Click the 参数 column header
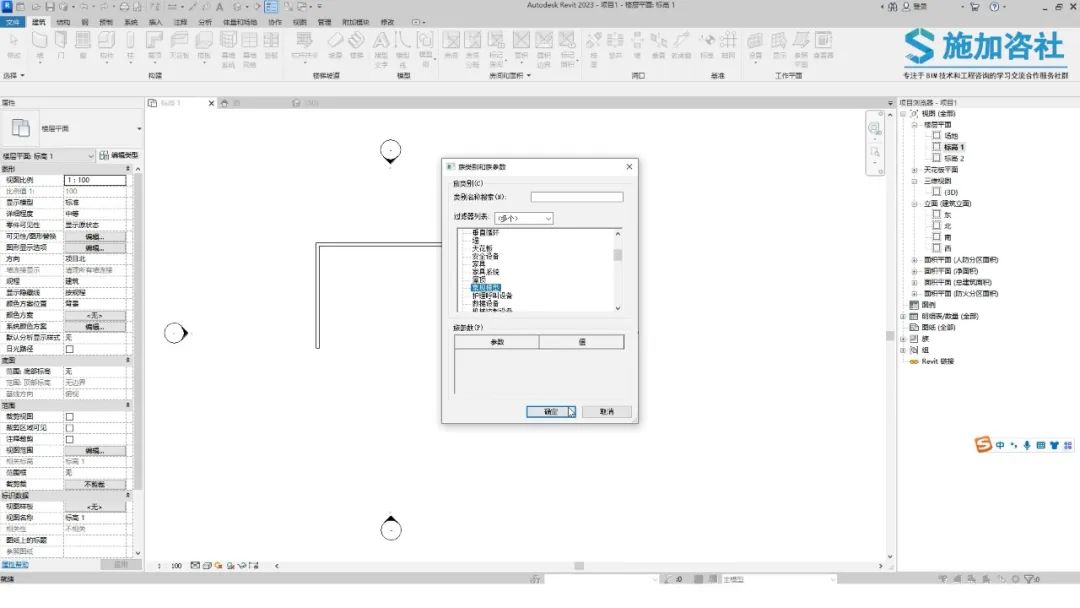This screenshot has height=608, width=1080. click(x=497, y=342)
